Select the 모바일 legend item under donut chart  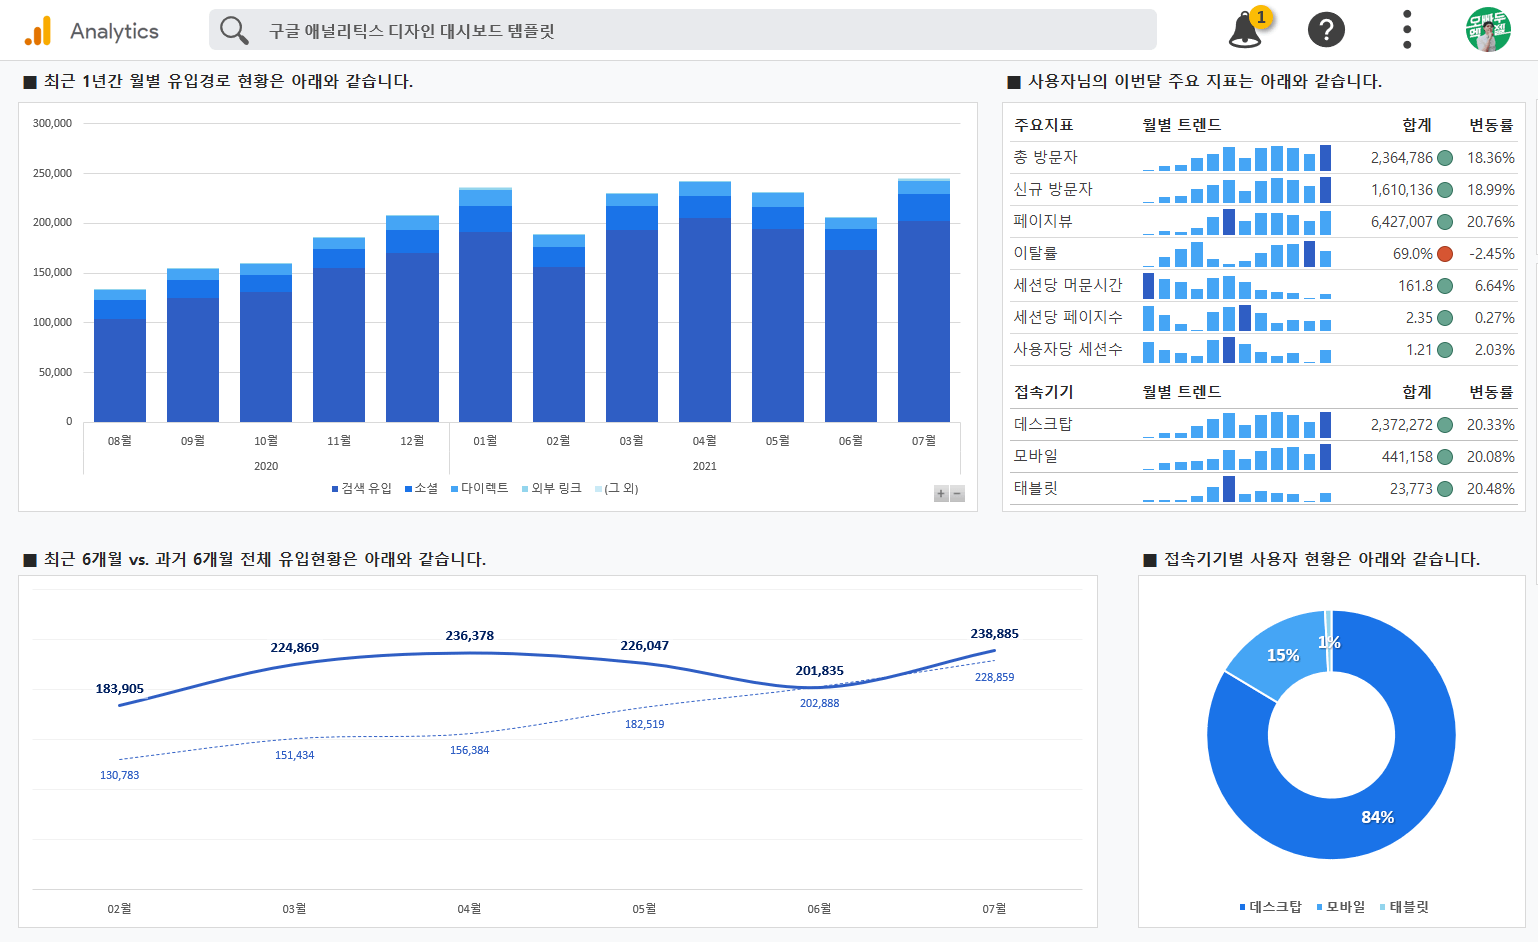1341,907
